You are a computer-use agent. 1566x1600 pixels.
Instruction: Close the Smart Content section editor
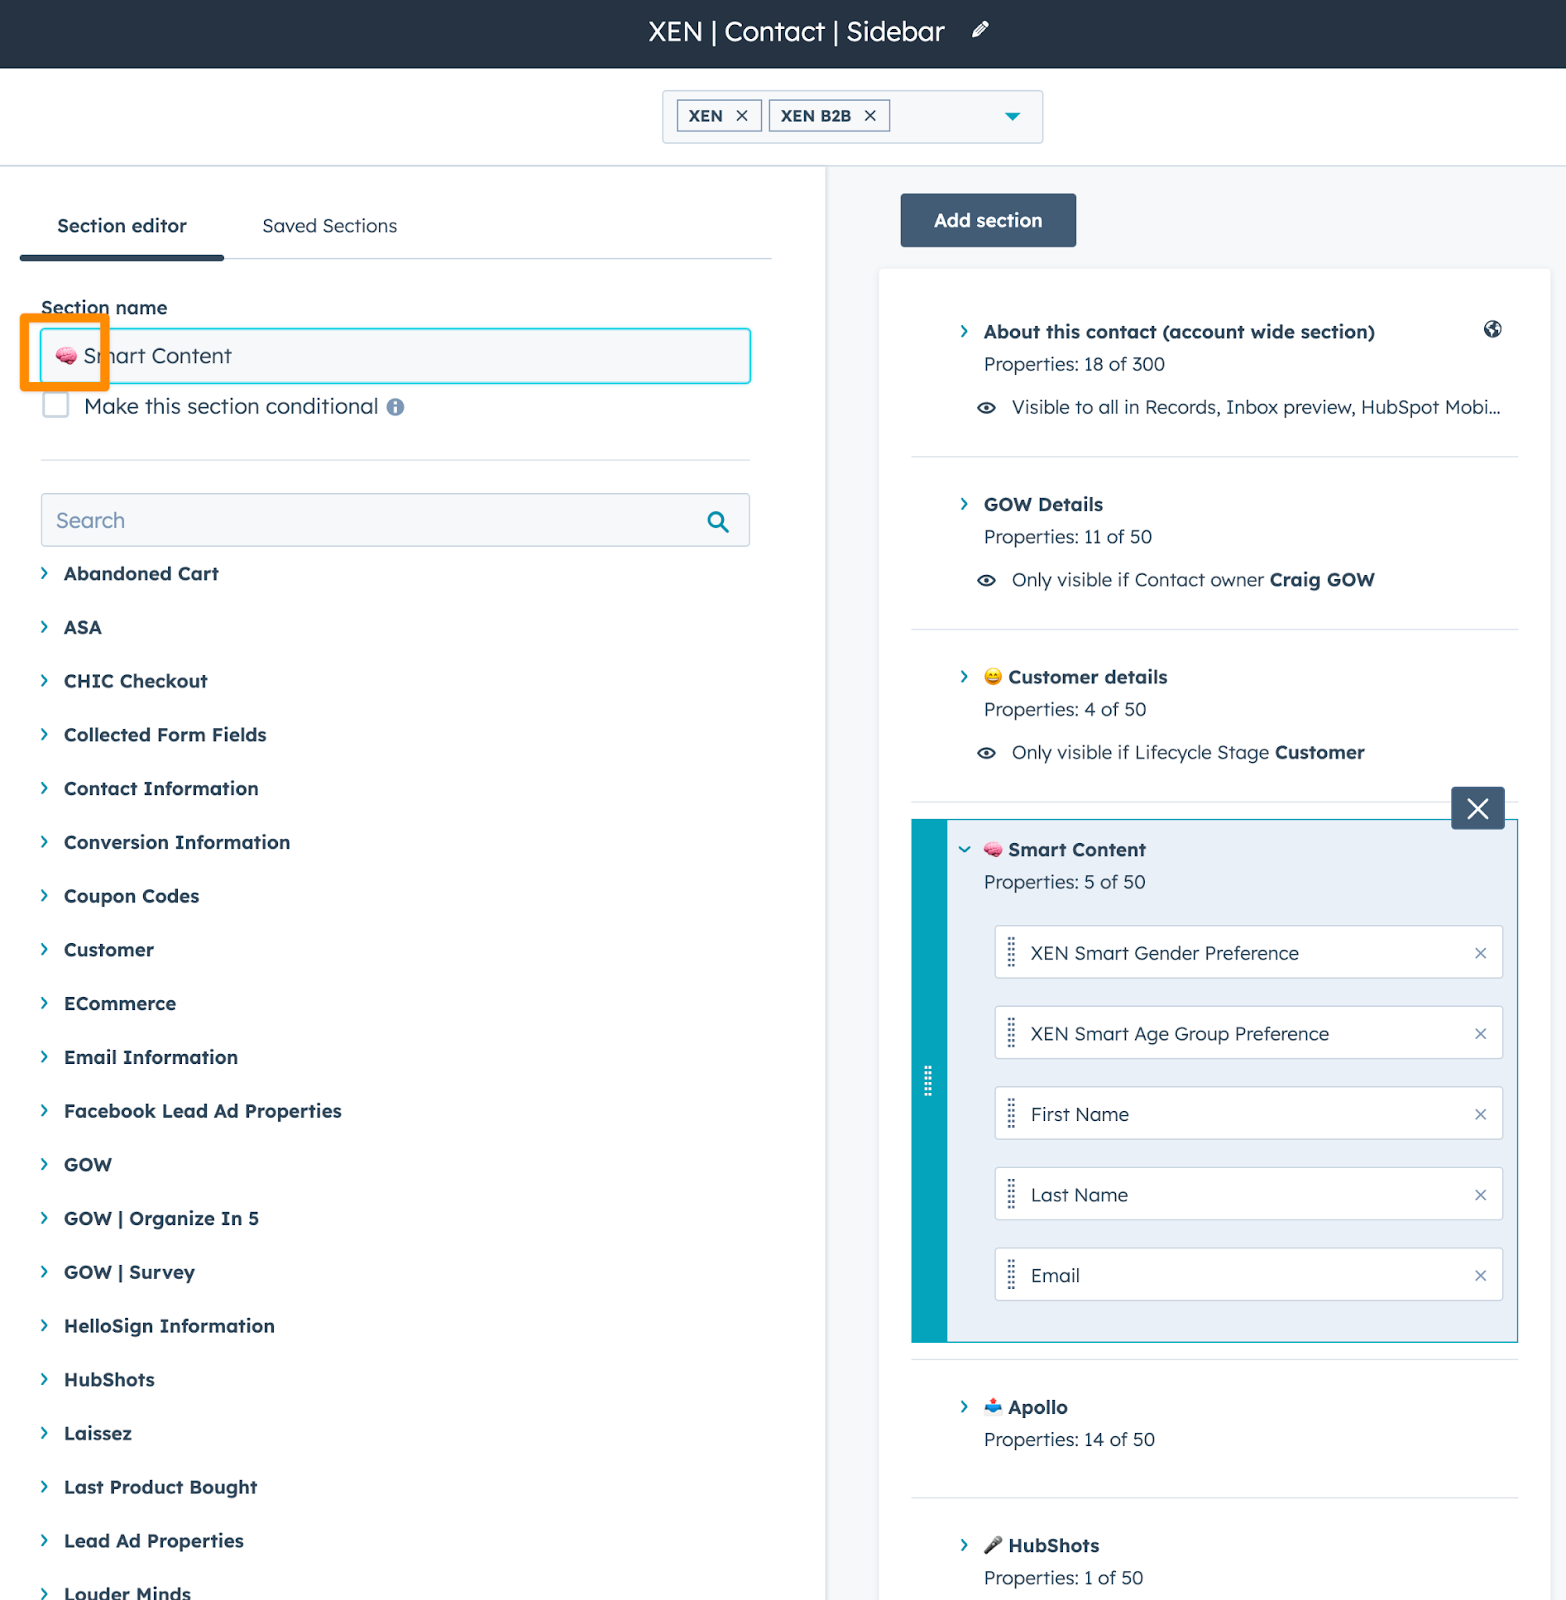coord(1478,808)
